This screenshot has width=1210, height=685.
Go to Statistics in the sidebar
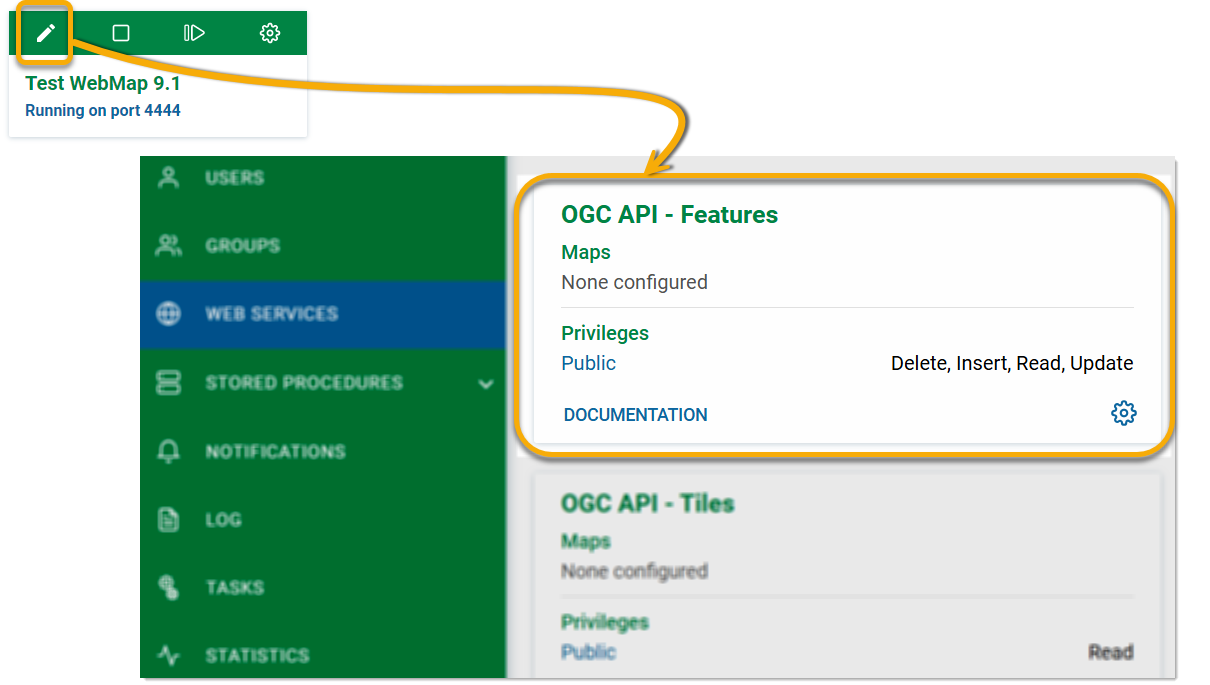coord(257,656)
